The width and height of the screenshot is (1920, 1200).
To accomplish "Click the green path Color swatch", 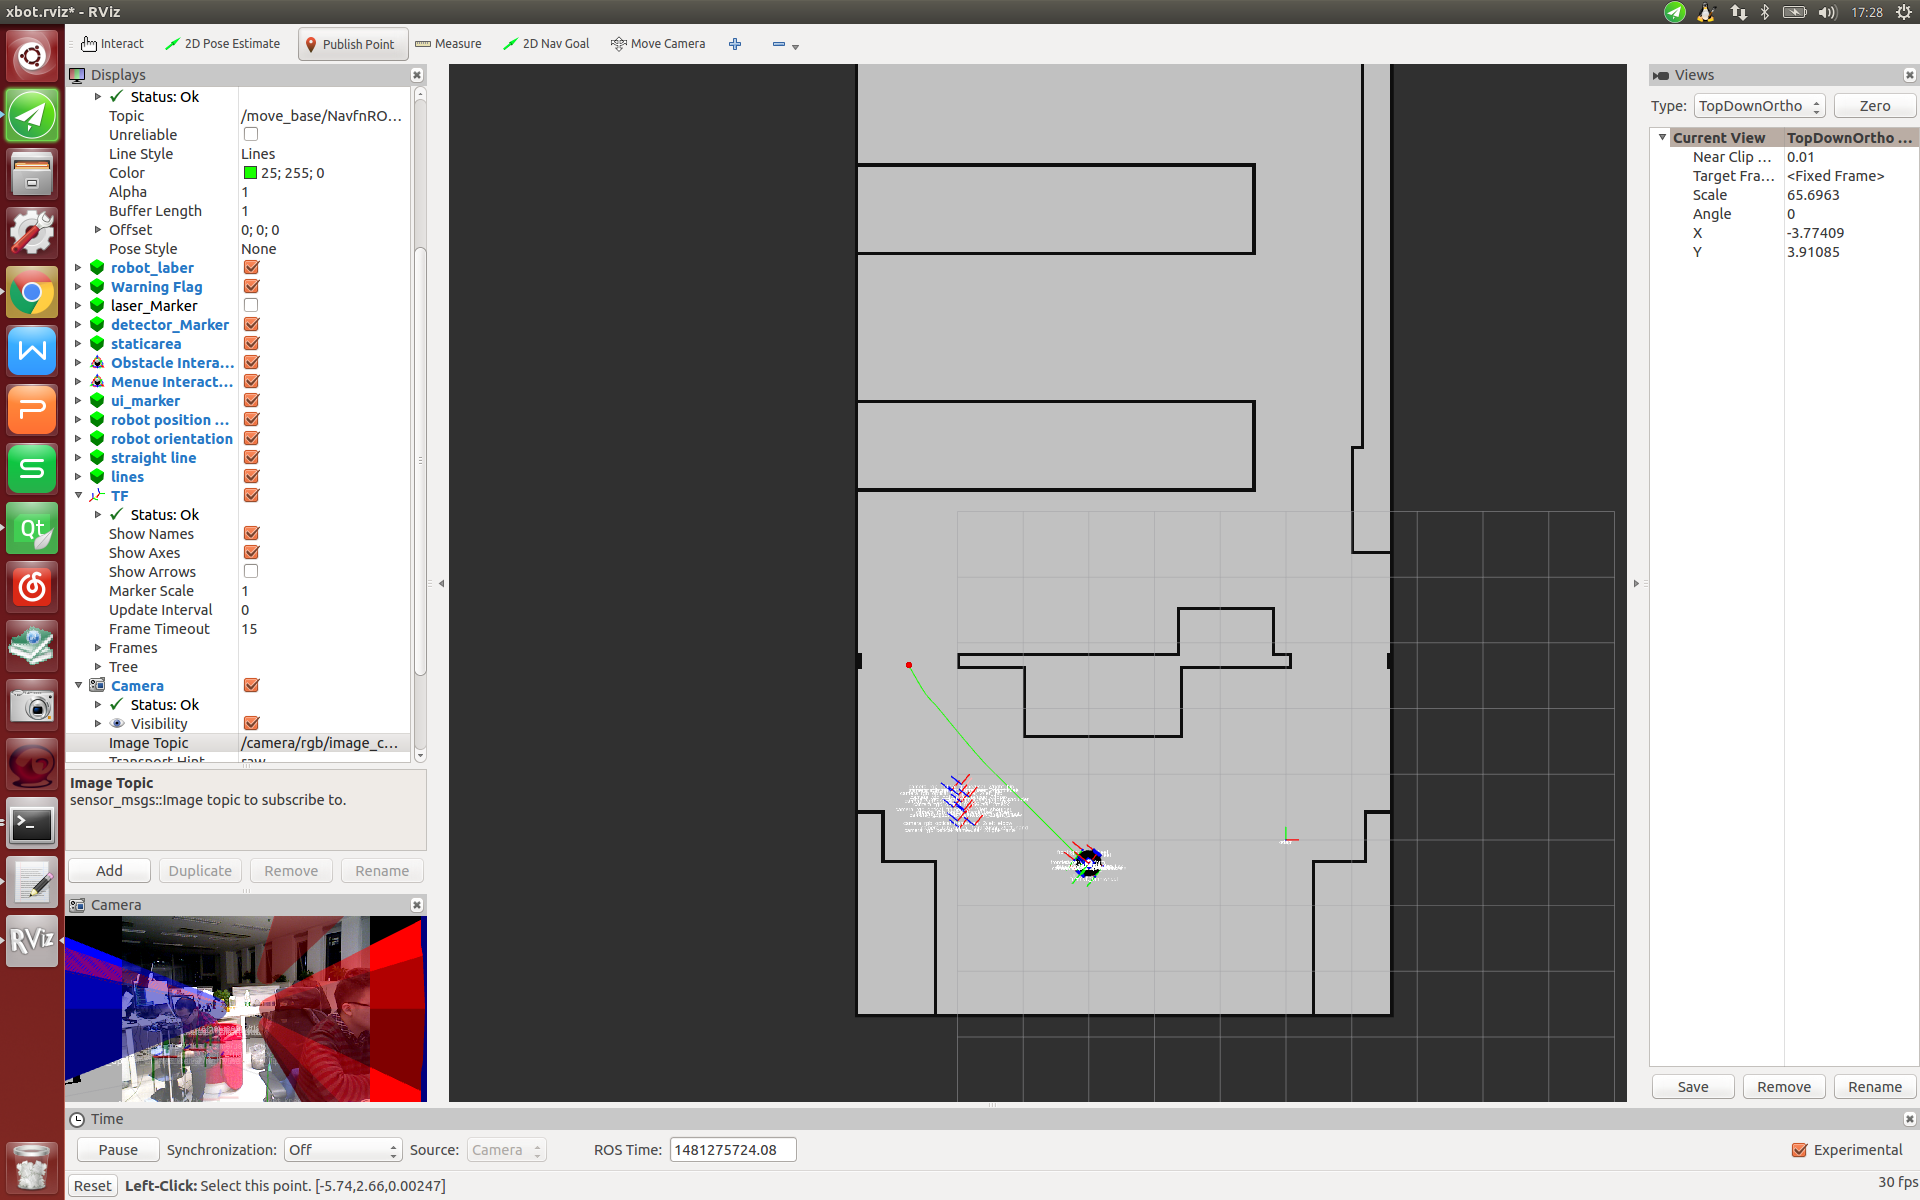I will [251, 173].
